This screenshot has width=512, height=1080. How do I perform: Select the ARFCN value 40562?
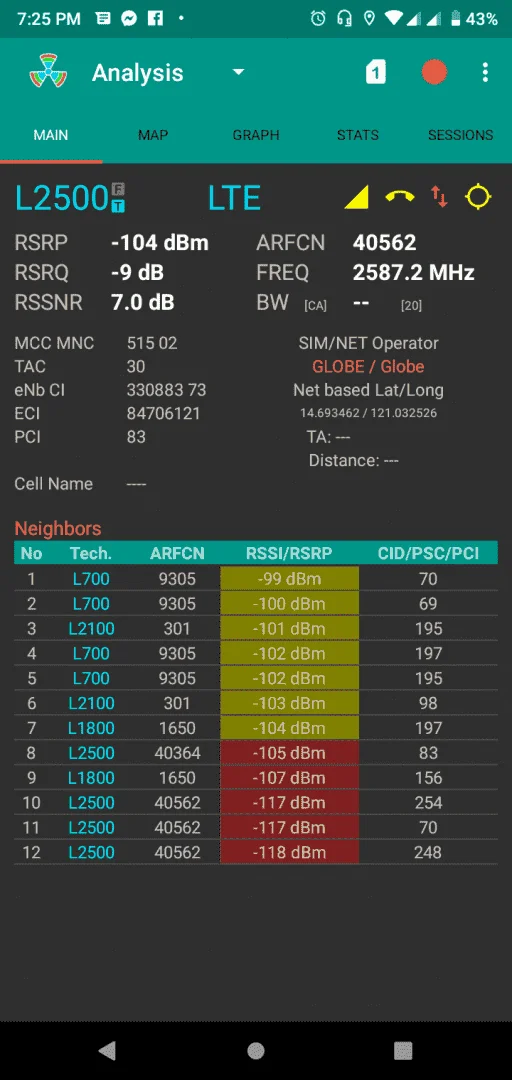pos(385,243)
